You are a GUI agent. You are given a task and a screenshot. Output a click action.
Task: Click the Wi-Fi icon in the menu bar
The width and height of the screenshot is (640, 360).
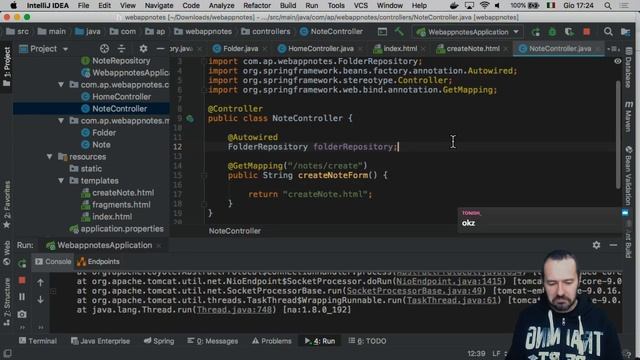[484, 5]
